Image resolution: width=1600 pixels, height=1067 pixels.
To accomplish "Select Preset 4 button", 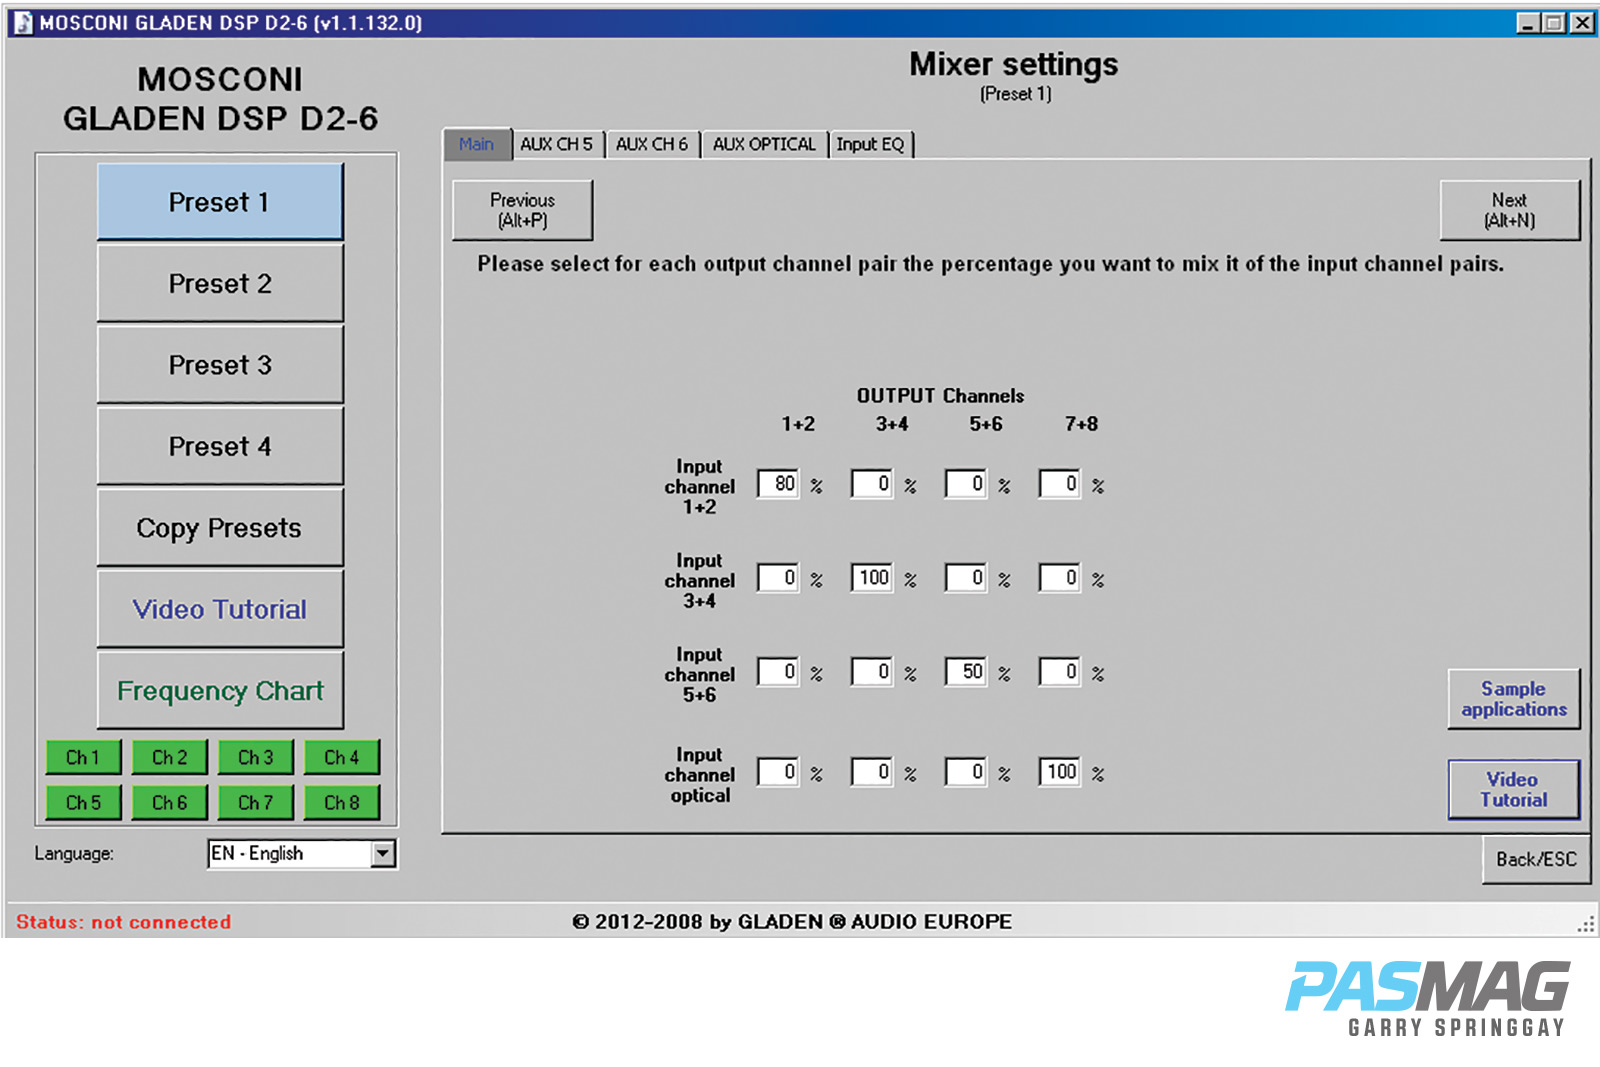I will pos(220,446).
